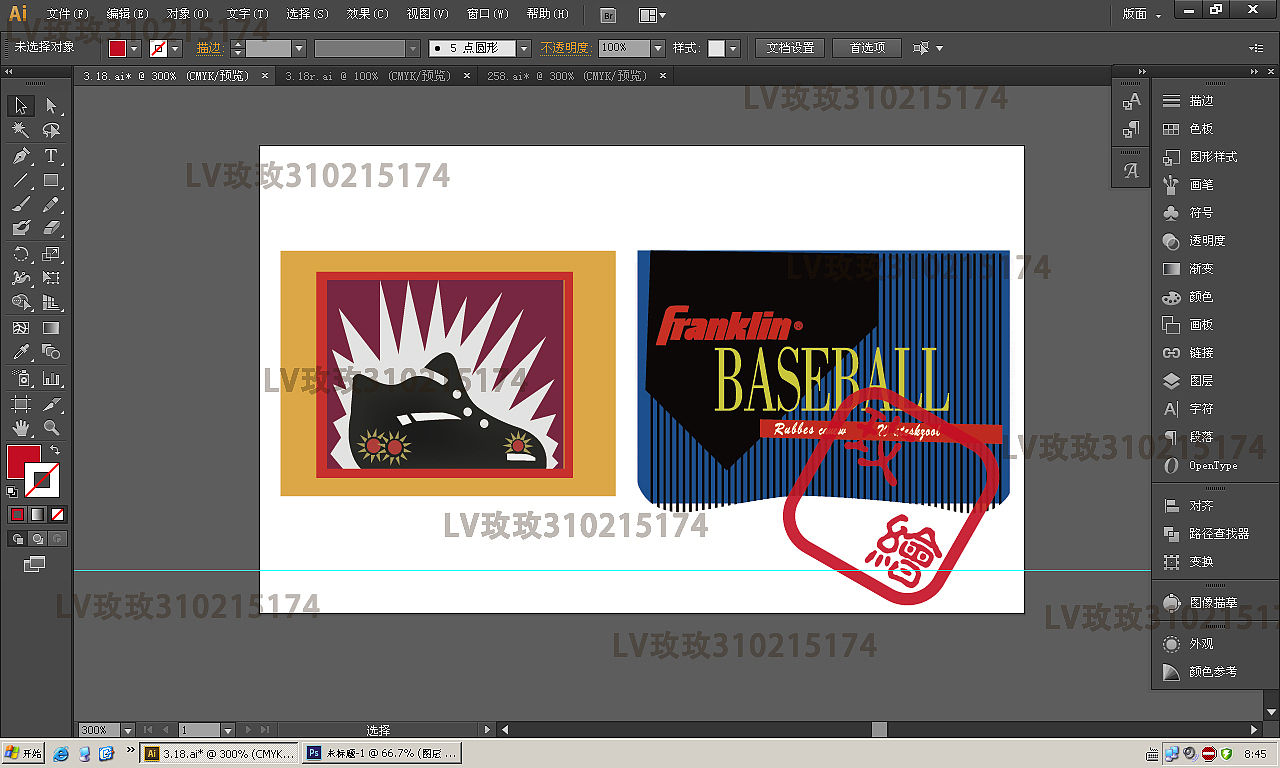Select the Rectangle tool

[51, 181]
